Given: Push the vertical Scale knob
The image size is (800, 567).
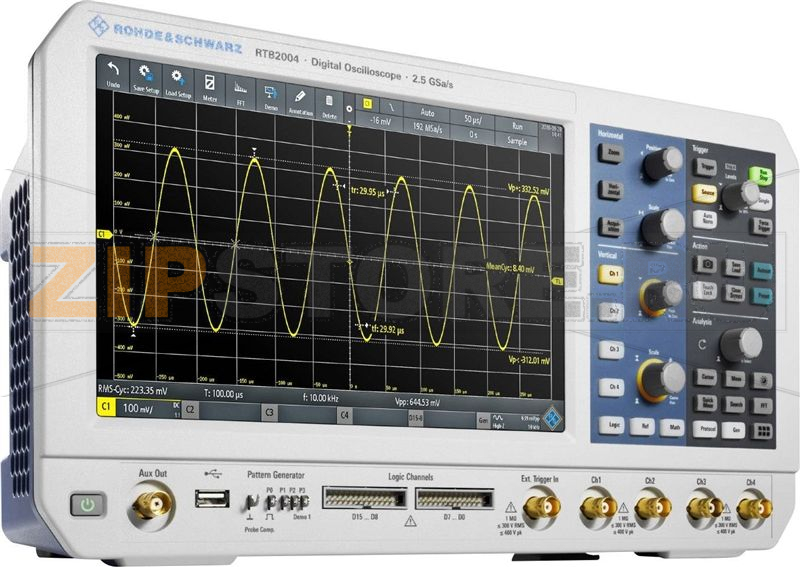Looking at the screenshot, I should click(663, 379).
